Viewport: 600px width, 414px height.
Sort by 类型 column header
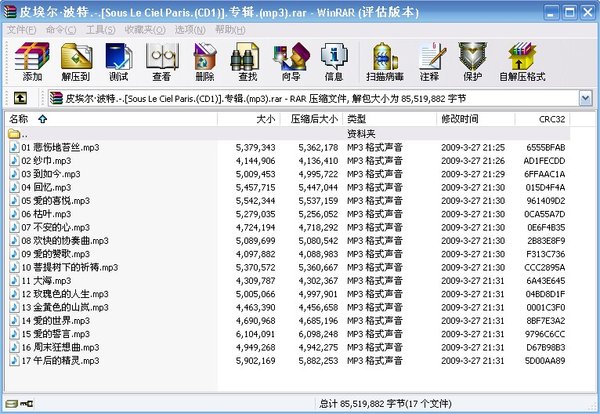389,119
